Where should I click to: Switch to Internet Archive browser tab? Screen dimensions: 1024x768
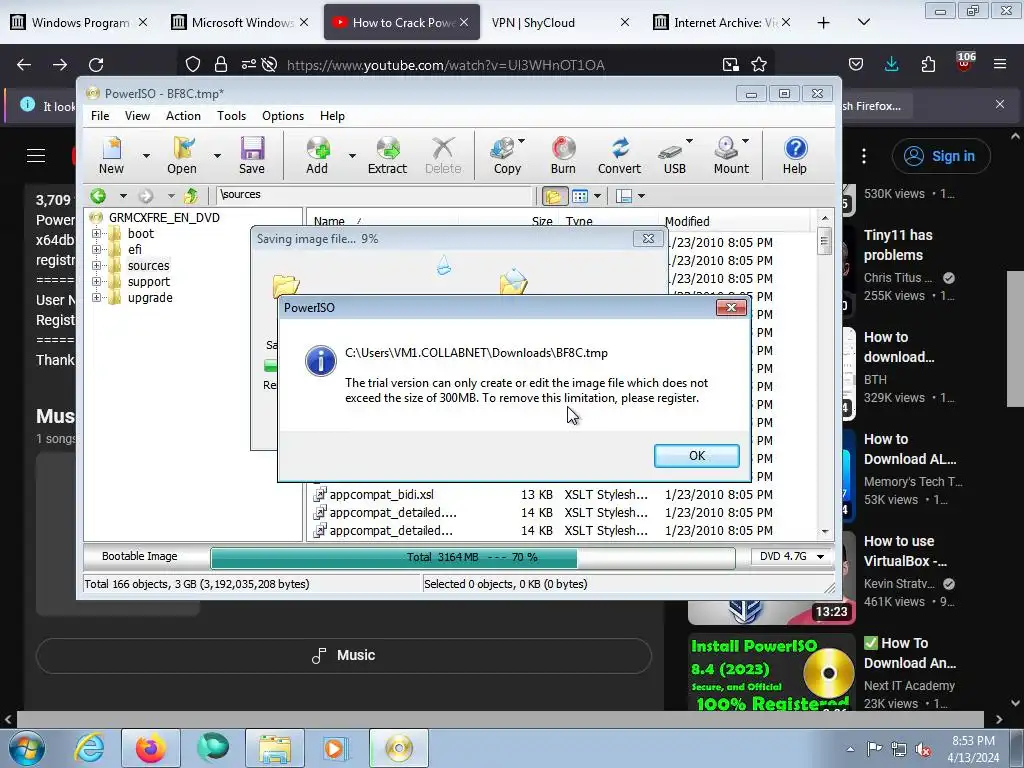click(x=724, y=22)
